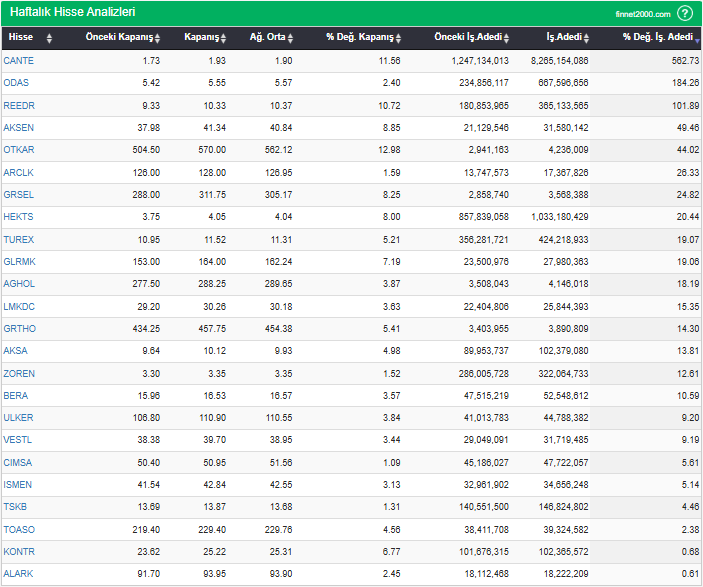703x587 pixels.
Task: Click sort arrows beside Hisse header
Action: pos(50,38)
